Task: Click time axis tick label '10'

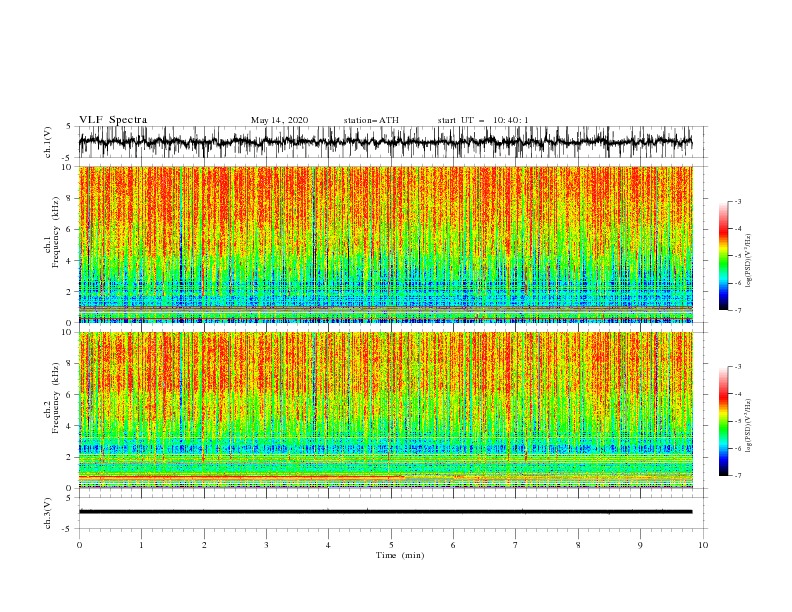Action: coord(703,545)
